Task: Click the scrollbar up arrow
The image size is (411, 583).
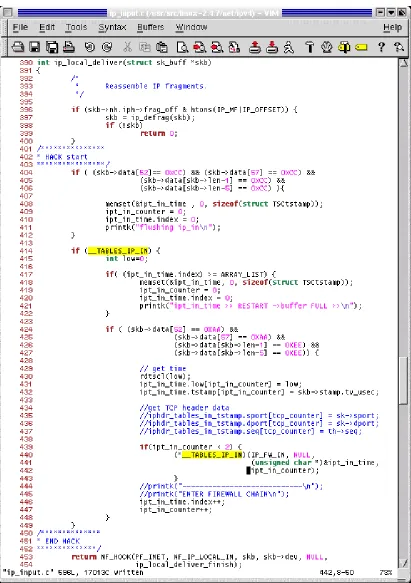Action: 404,64
